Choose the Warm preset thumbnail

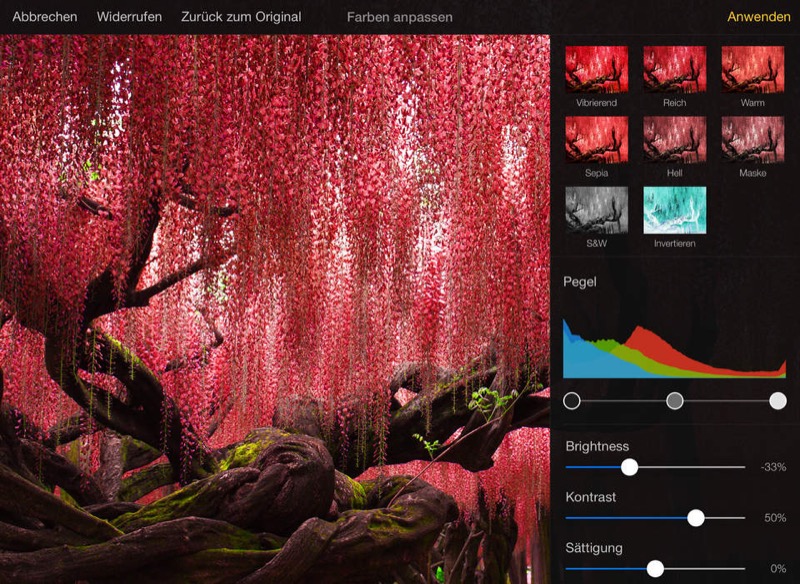point(752,69)
